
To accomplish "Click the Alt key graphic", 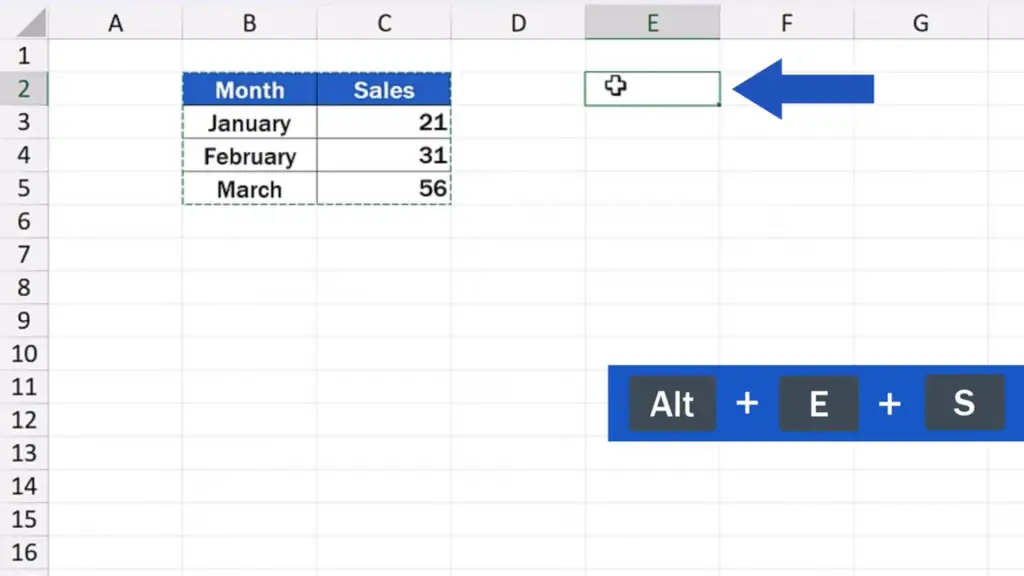I will point(672,404).
